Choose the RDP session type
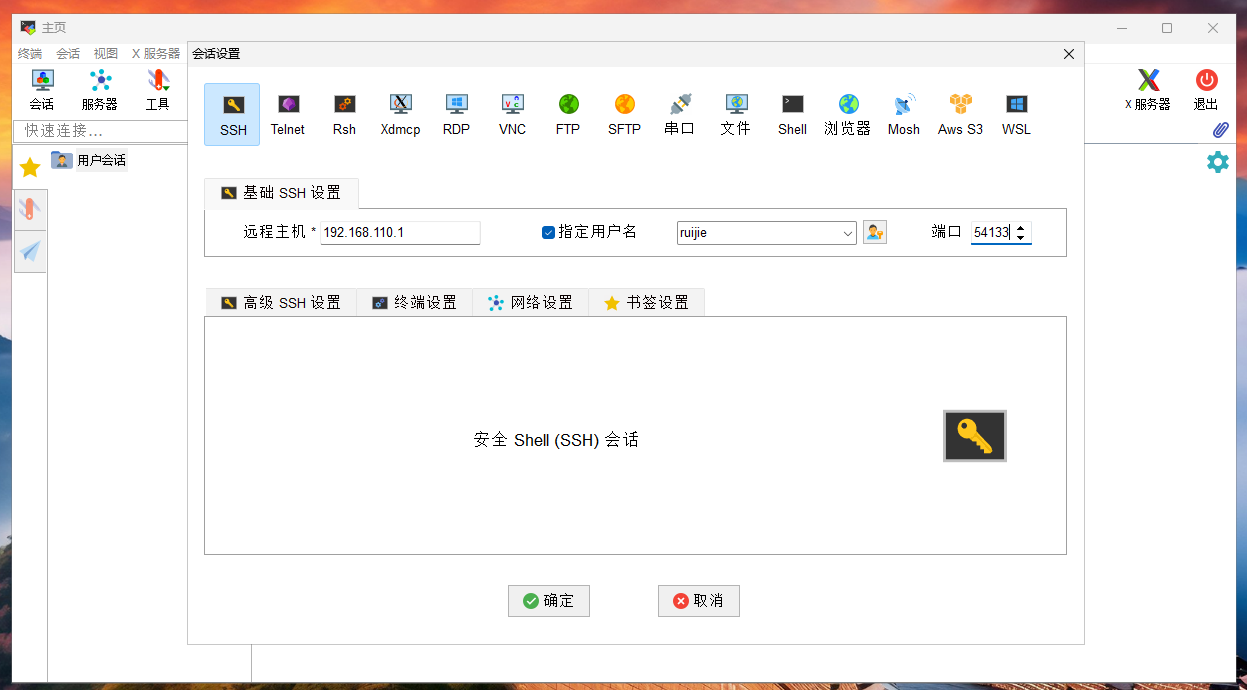1247x690 pixels. (456, 114)
